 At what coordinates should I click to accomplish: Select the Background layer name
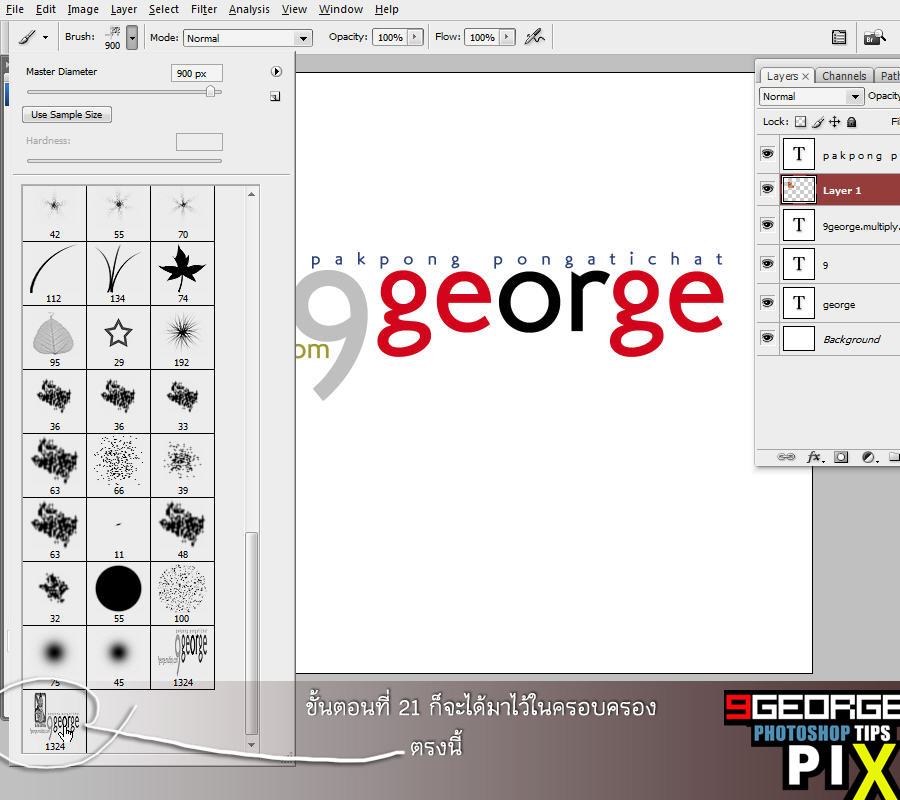(x=851, y=339)
